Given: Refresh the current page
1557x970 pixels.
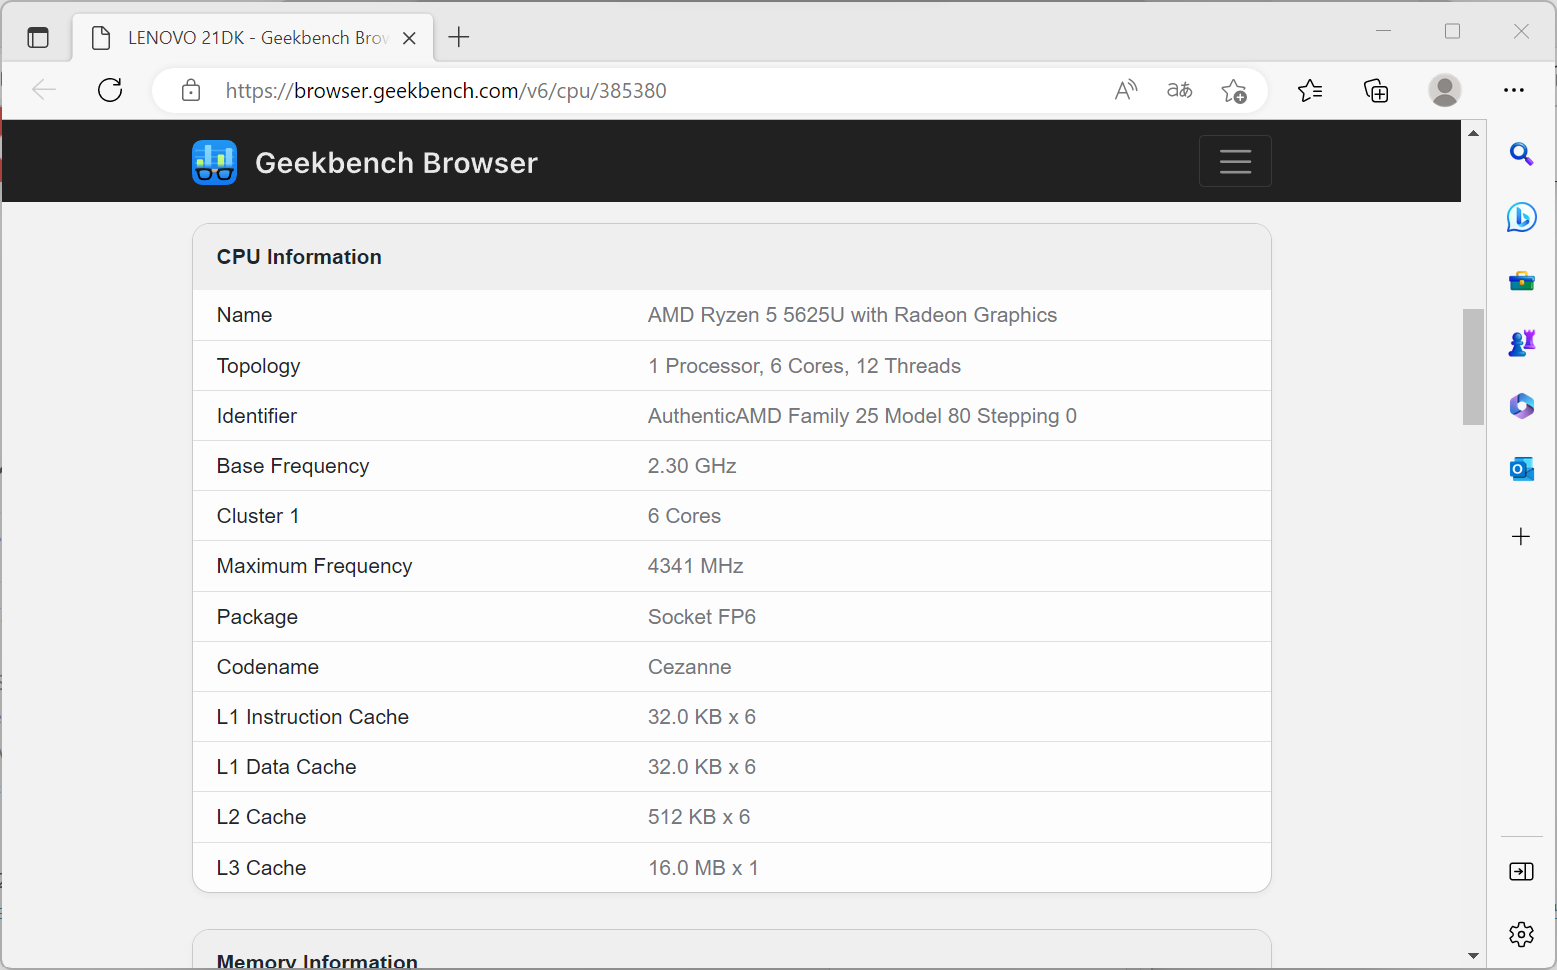Looking at the screenshot, I should tap(110, 90).
